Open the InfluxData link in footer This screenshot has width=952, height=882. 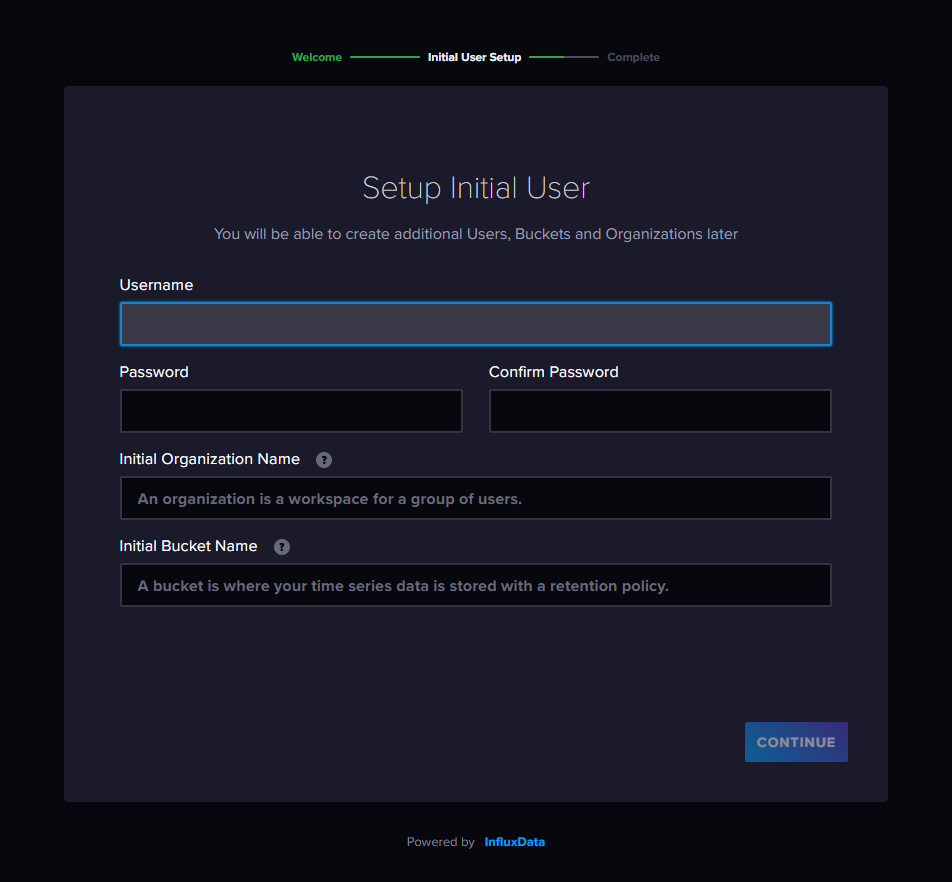pyautogui.click(x=515, y=842)
